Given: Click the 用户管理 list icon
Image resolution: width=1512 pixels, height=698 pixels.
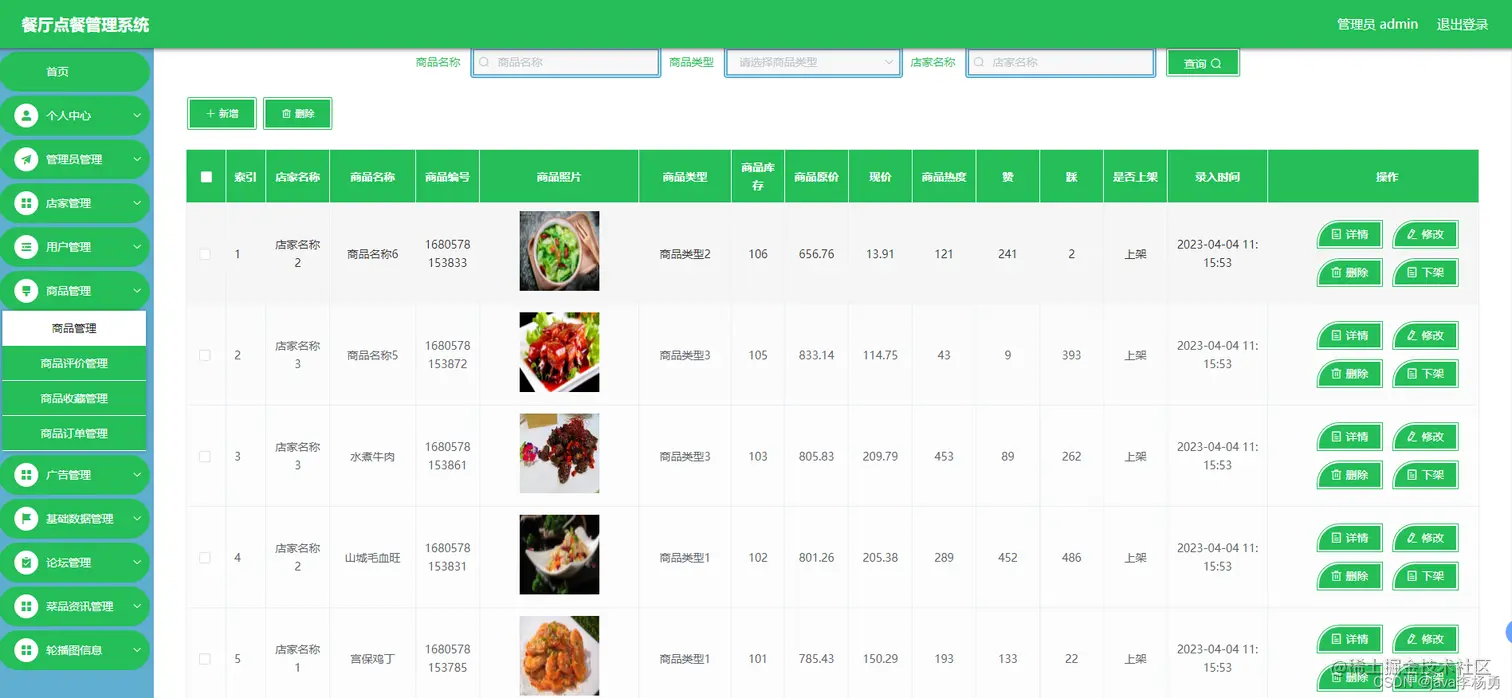Looking at the screenshot, I should (x=27, y=247).
